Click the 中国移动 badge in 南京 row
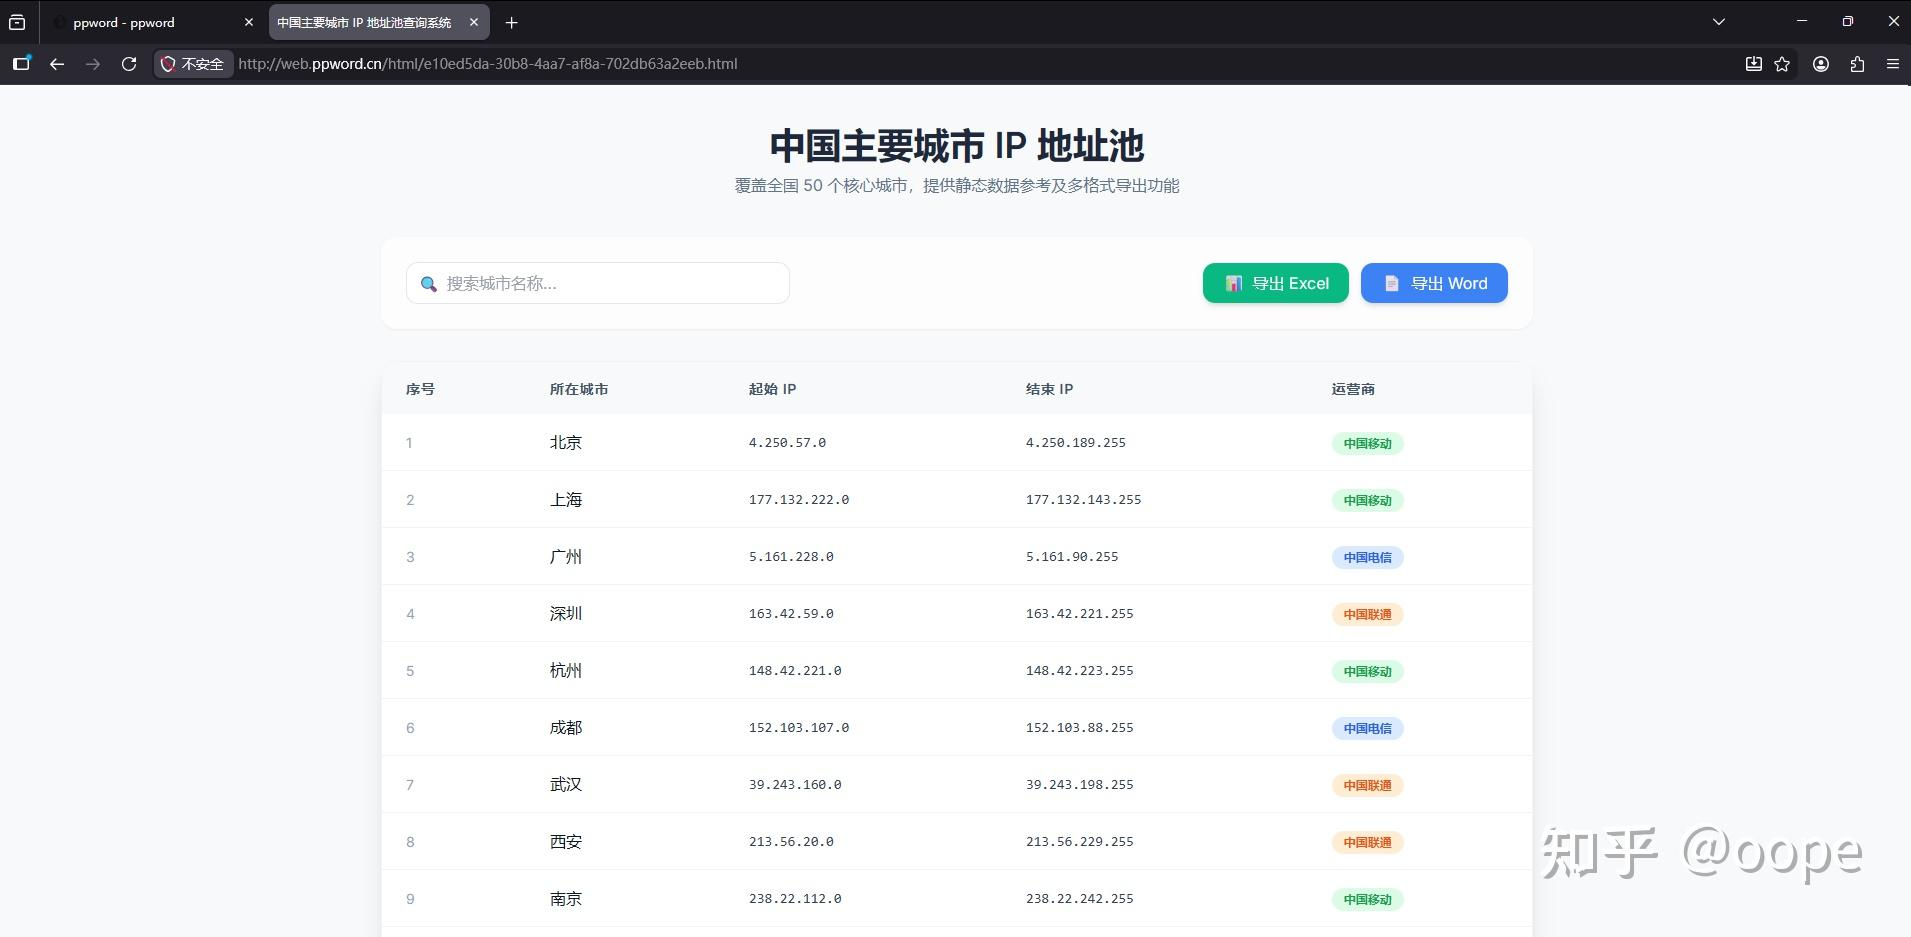 click(1367, 899)
